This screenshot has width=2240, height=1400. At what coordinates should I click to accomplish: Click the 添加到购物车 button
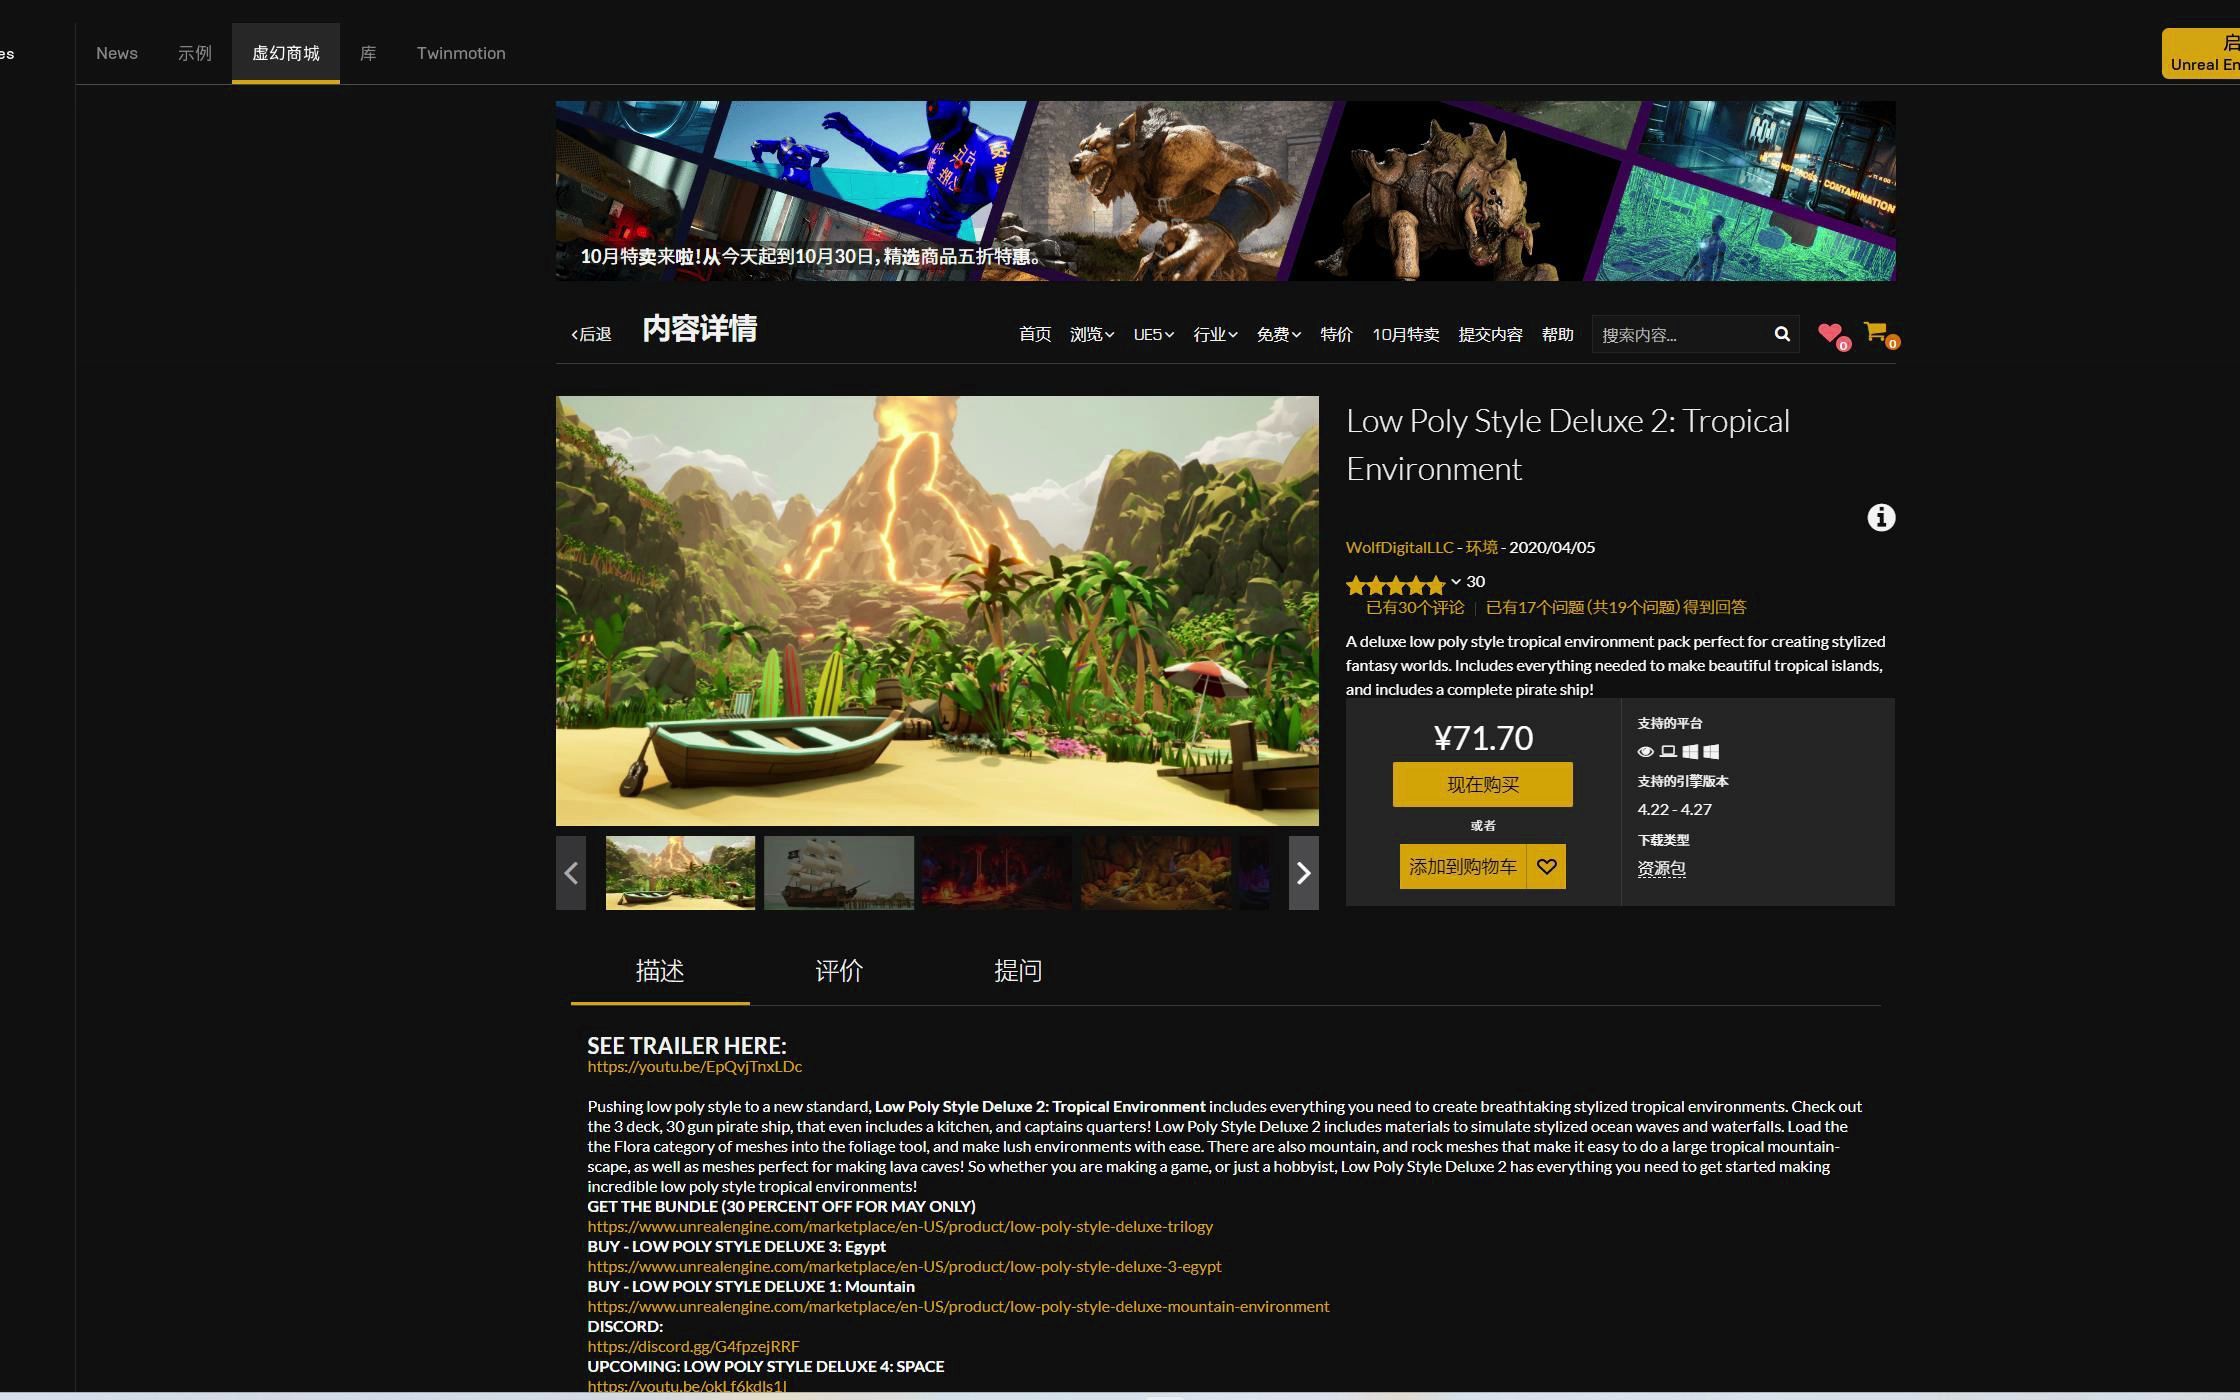(1462, 867)
